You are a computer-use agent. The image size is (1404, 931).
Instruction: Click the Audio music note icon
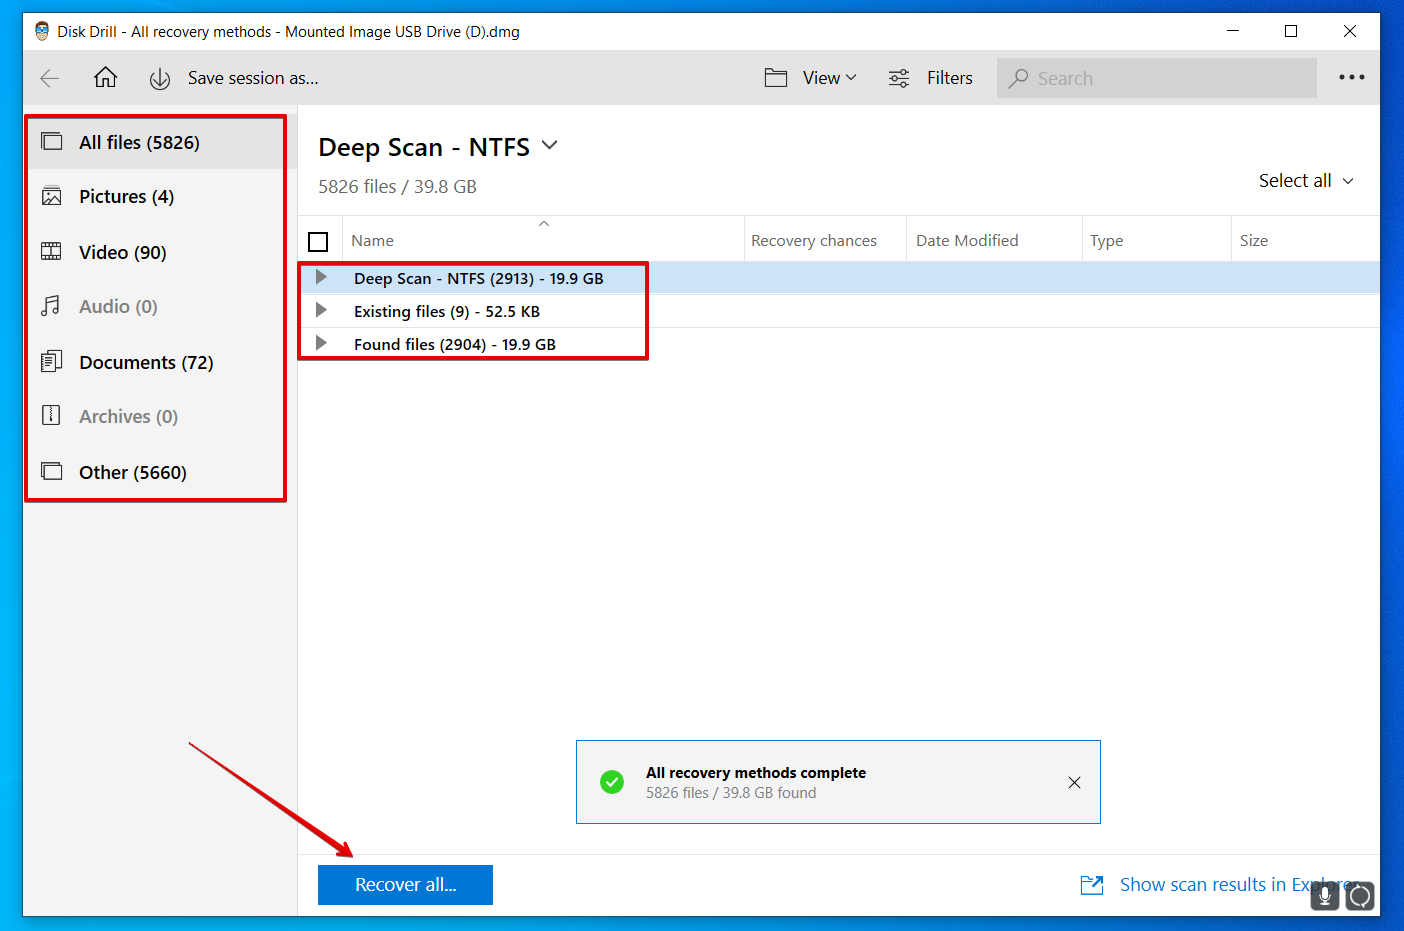(51, 306)
